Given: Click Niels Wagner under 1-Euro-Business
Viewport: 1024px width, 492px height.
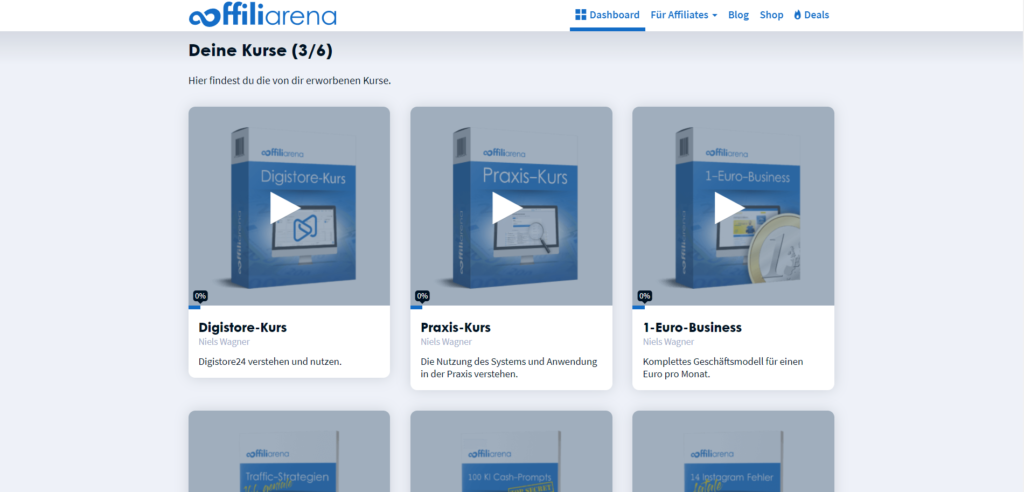Looking at the screenshot, I should click(x=668, y=342).
